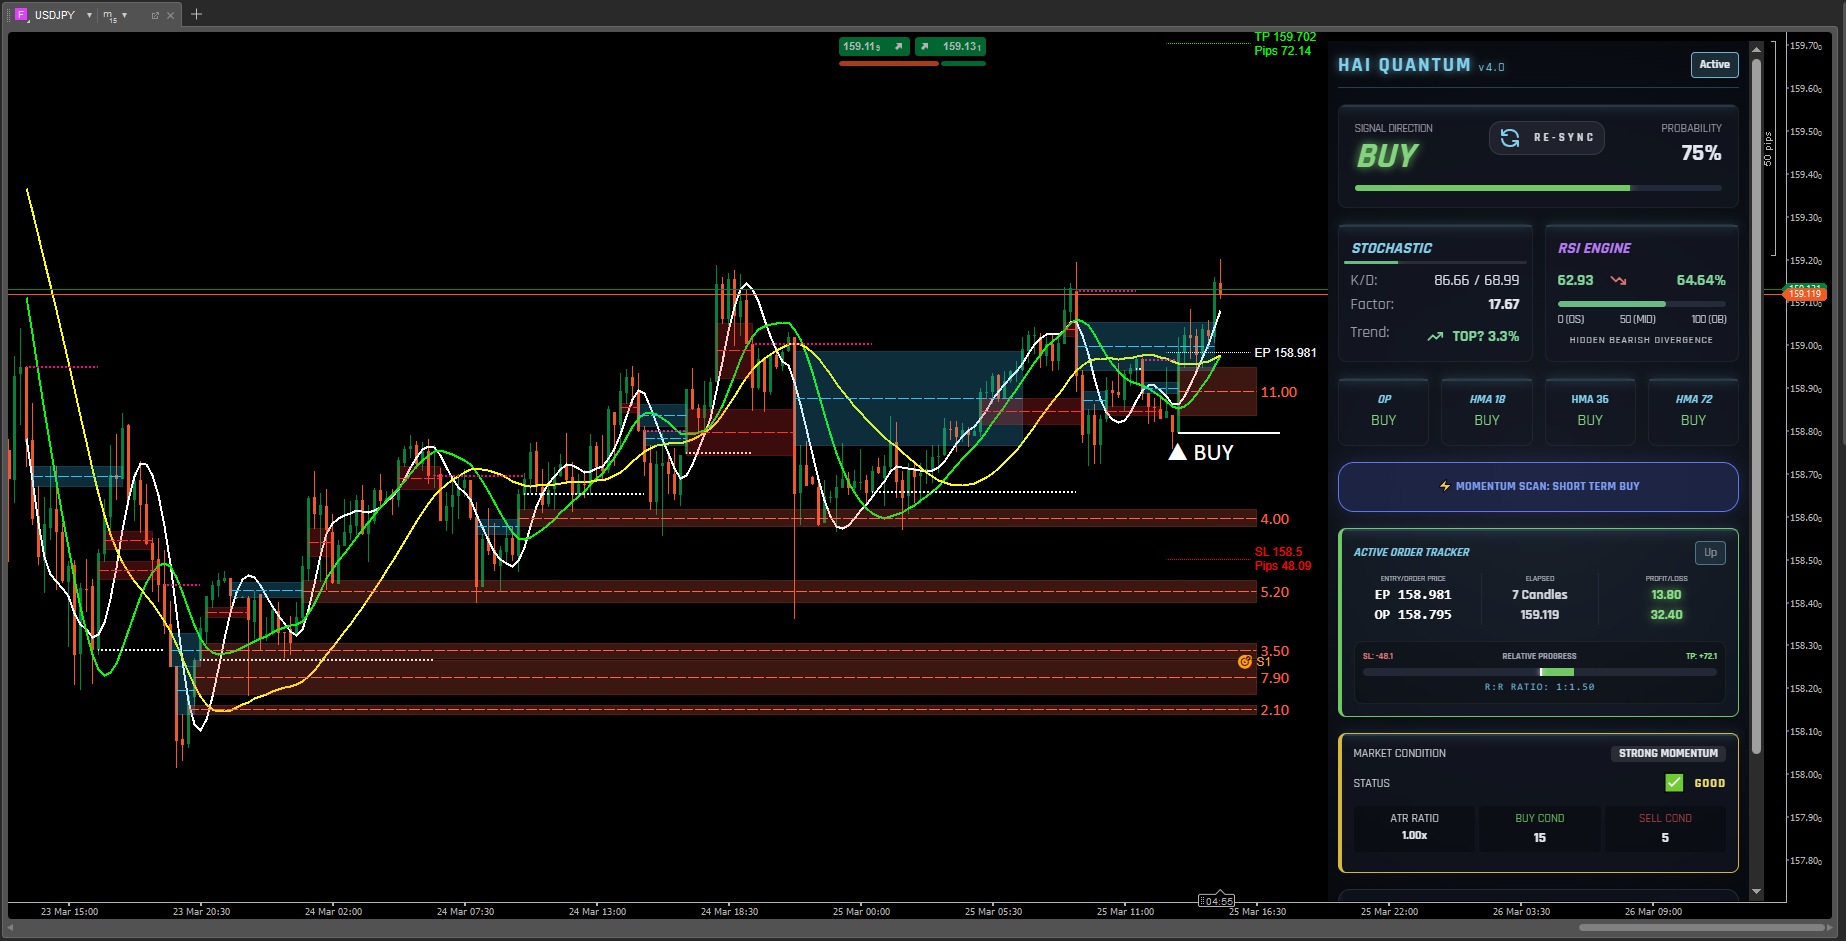Detach chart using the pop-out icon

tap(155, 15)
